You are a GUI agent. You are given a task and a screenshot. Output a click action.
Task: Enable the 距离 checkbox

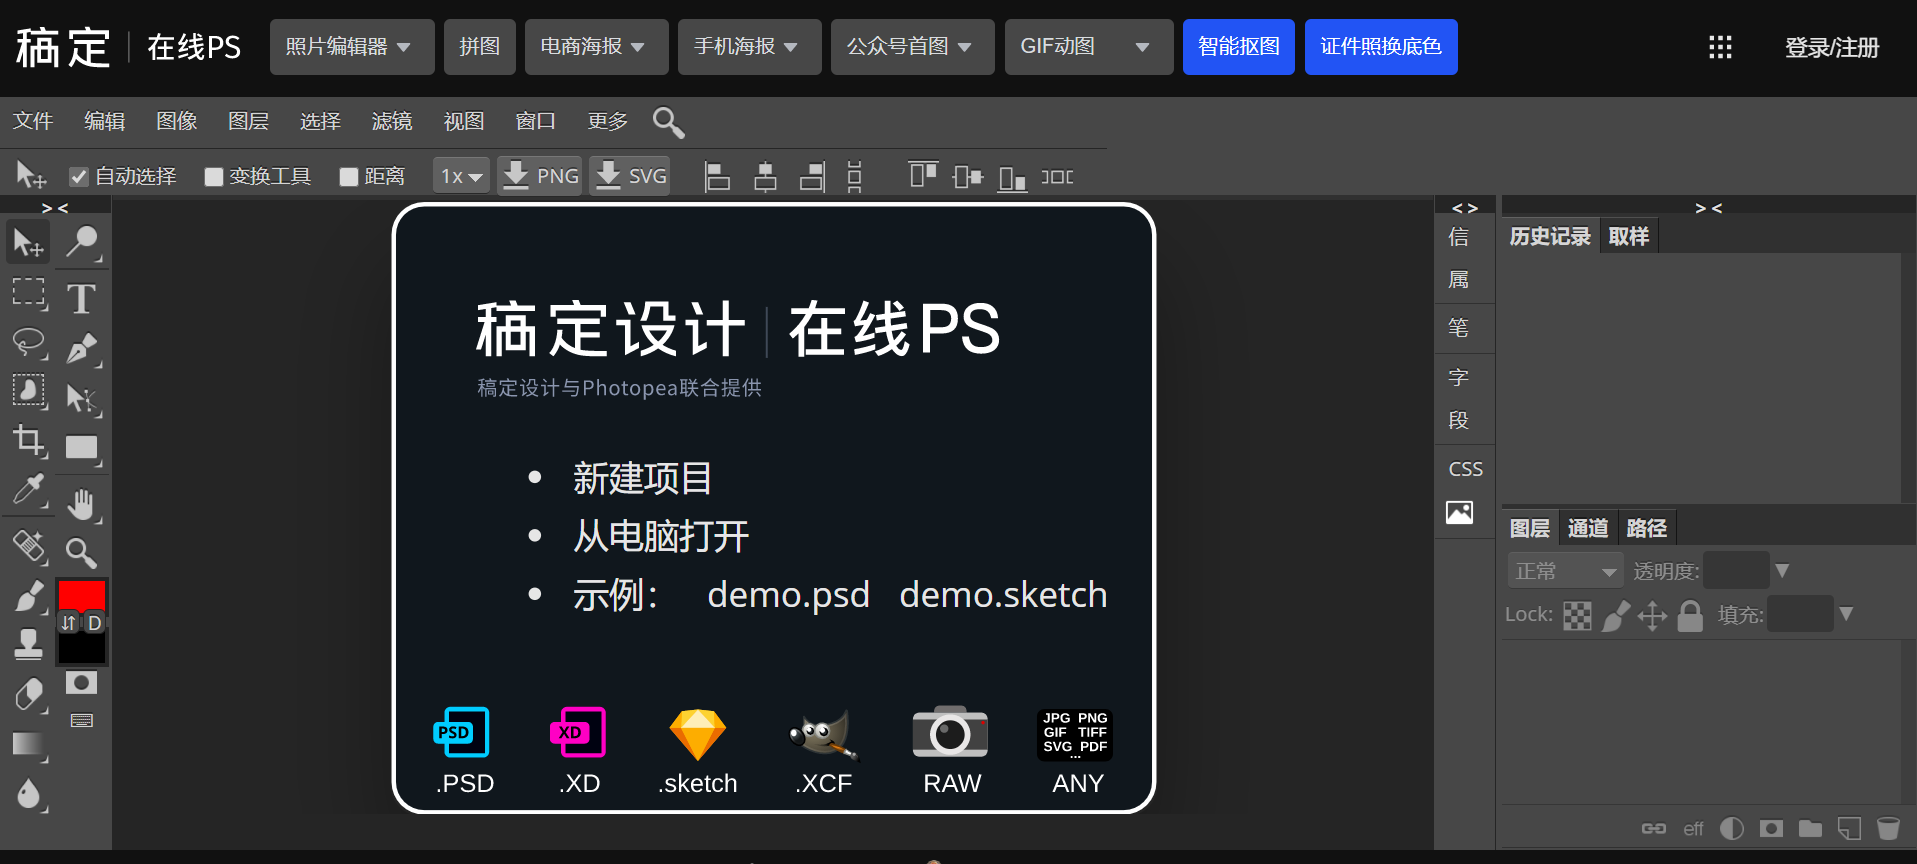coord(348,177)
